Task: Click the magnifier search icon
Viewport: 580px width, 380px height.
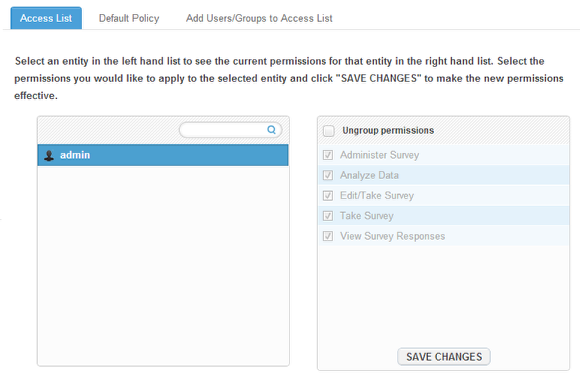Action: [x=272, y=130]
